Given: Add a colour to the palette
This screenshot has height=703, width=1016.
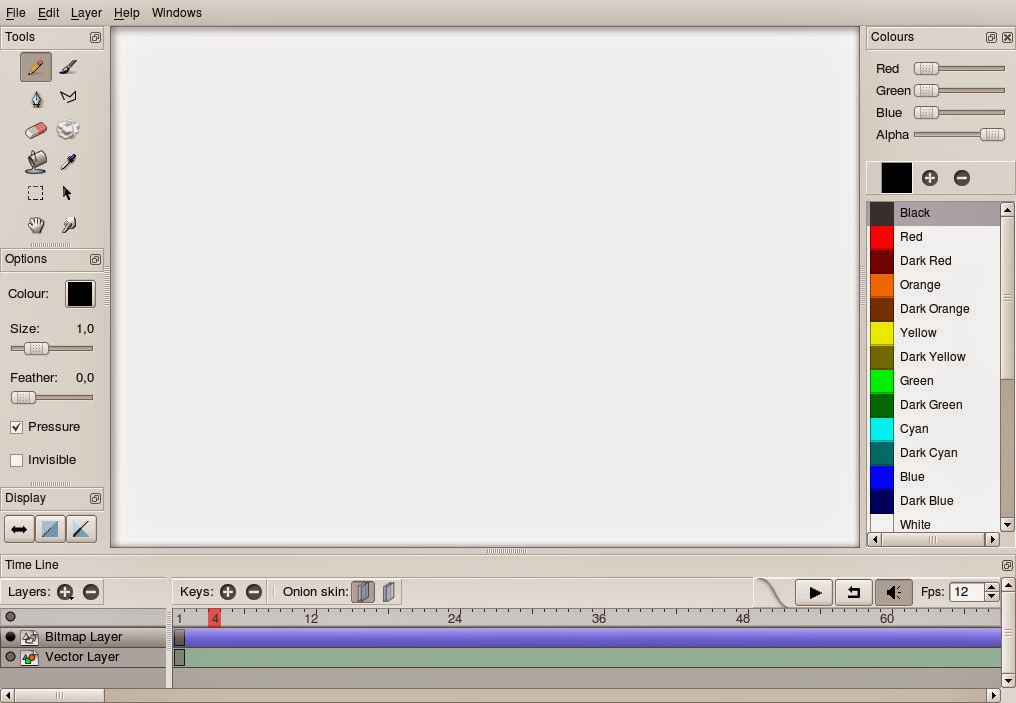Looking at the screenshot, I should pos(930,178).
